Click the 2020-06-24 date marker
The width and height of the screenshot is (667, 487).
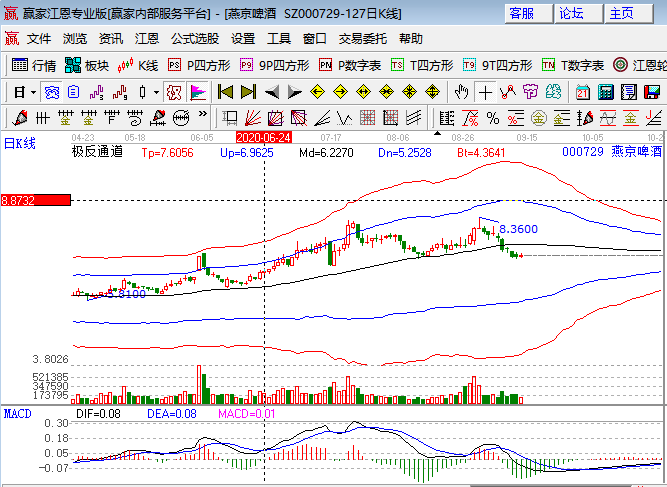click(264, 137)
